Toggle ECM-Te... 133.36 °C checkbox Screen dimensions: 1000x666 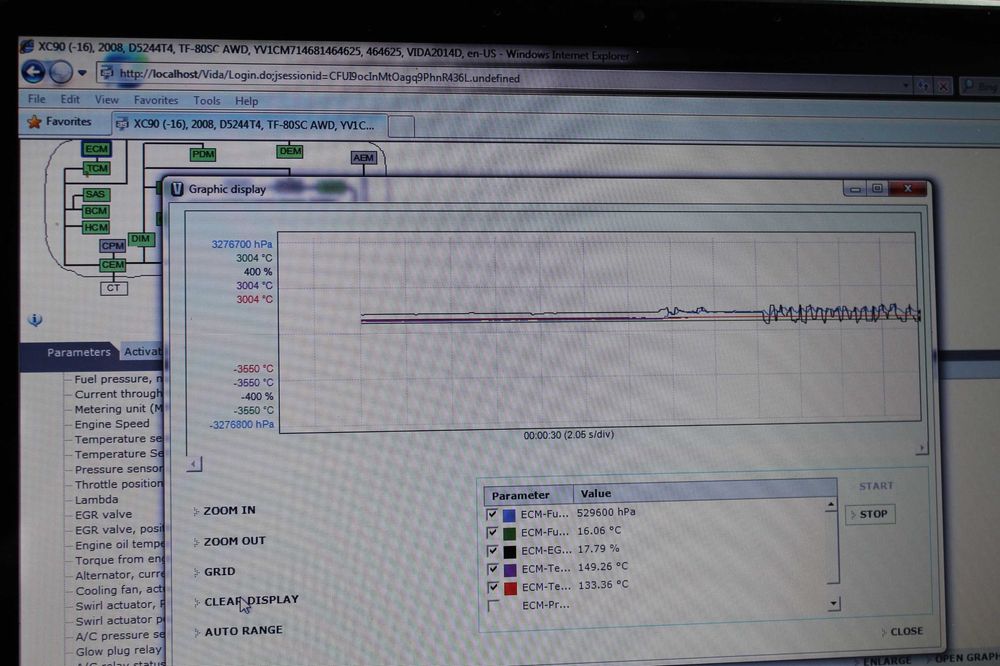[x=492, y=587]
